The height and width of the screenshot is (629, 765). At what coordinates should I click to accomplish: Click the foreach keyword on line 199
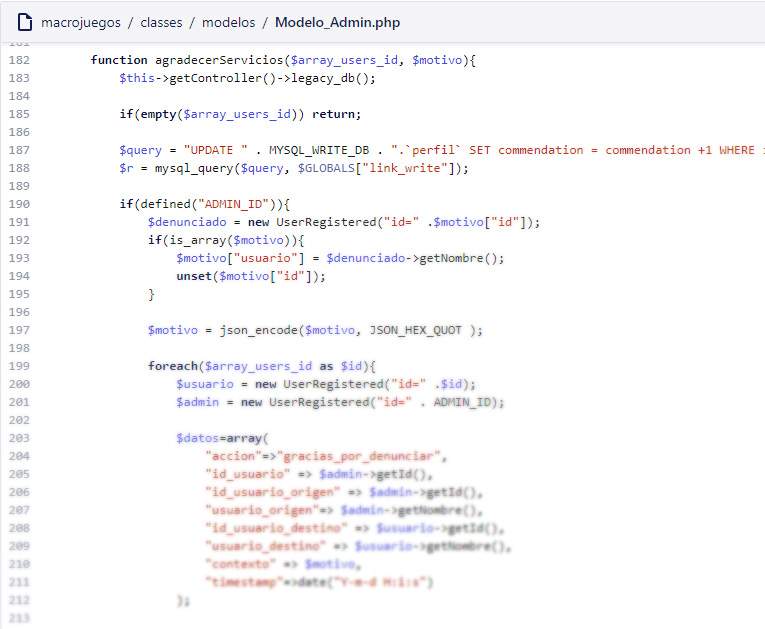(173, 366)
